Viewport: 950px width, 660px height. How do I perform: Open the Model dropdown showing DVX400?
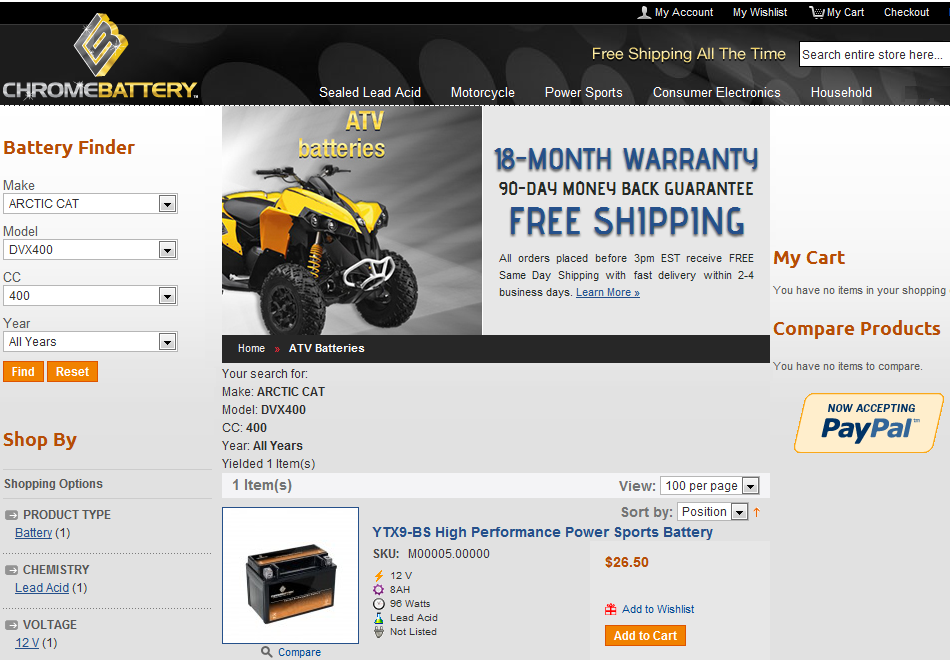coord(90,250)
